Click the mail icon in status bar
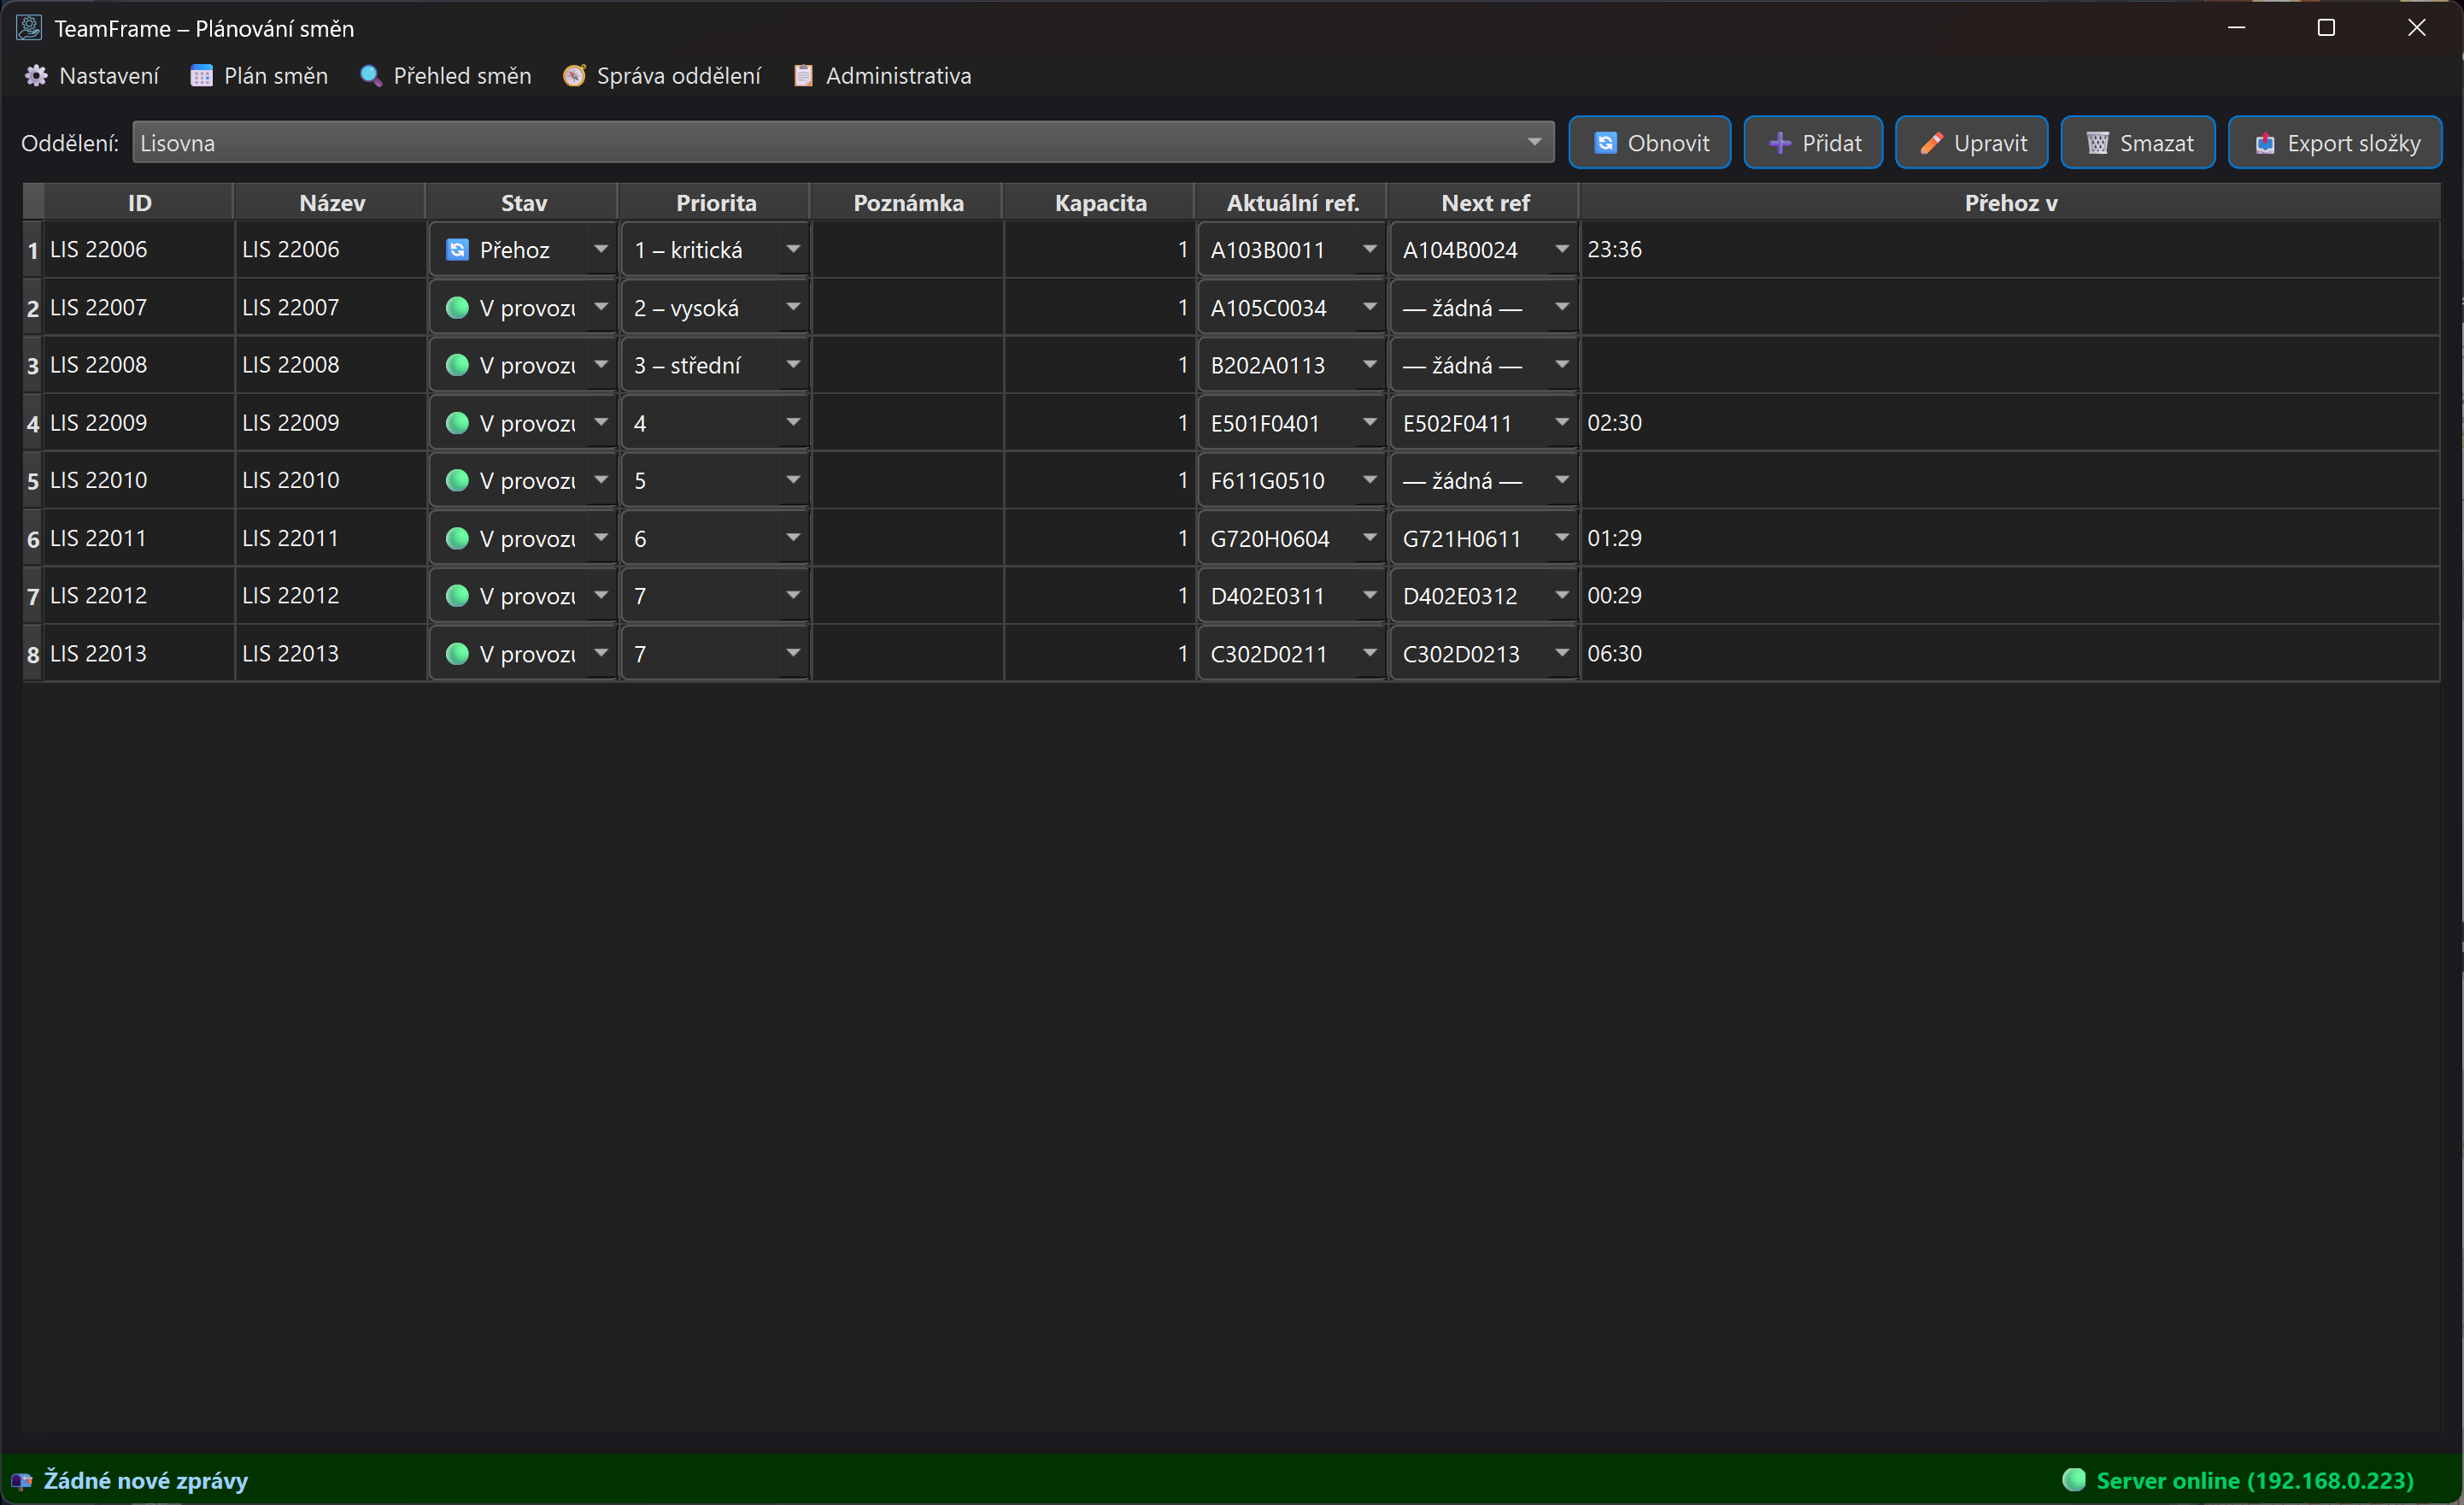2464x1505 pixels. (22, 1481)
